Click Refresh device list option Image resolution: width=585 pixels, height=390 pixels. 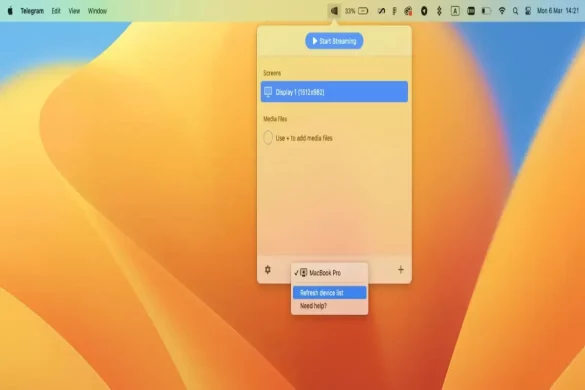[x=329, y=293]
